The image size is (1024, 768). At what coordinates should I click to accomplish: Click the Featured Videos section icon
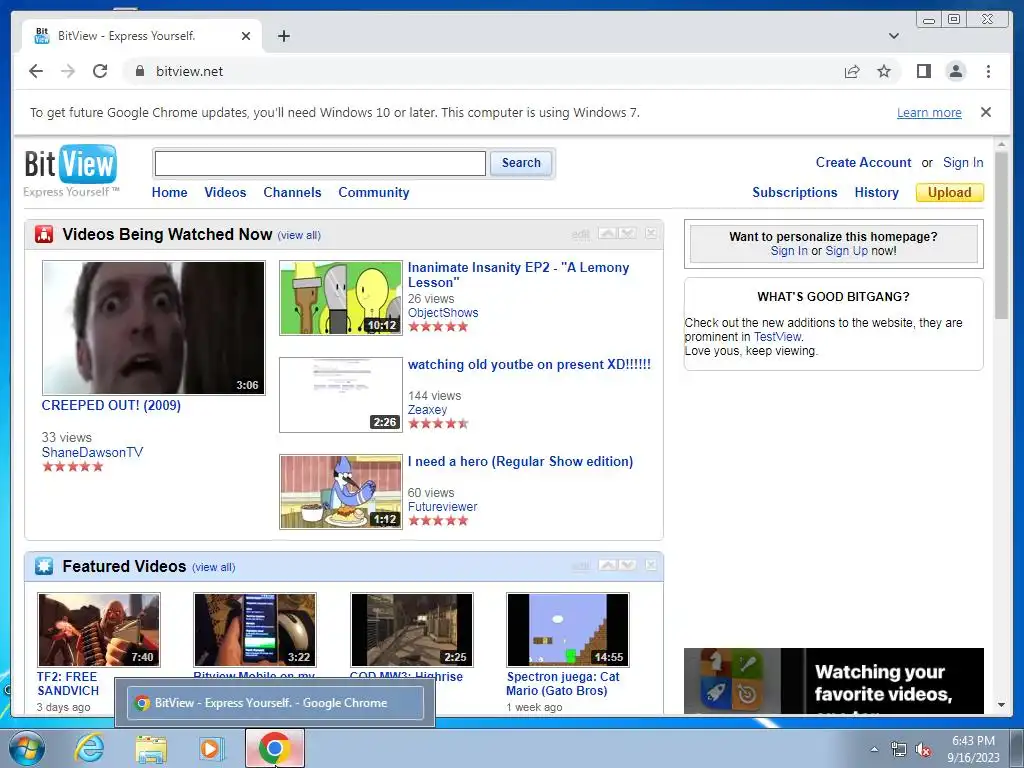coord(44,566)
